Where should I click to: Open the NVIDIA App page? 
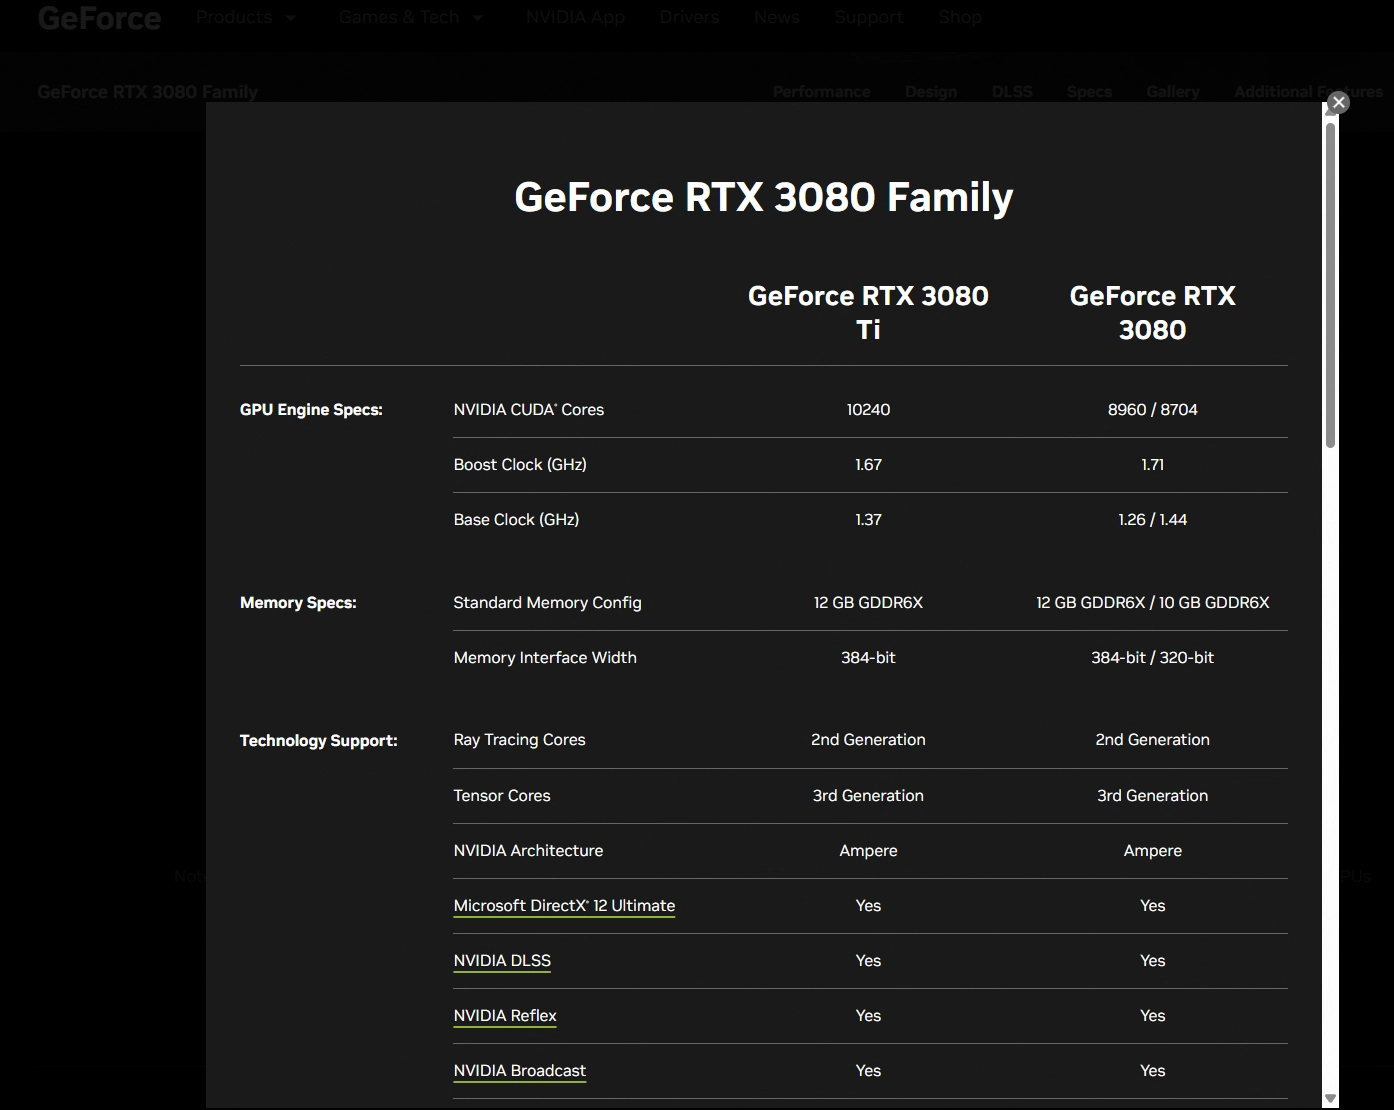pos(575,17)
